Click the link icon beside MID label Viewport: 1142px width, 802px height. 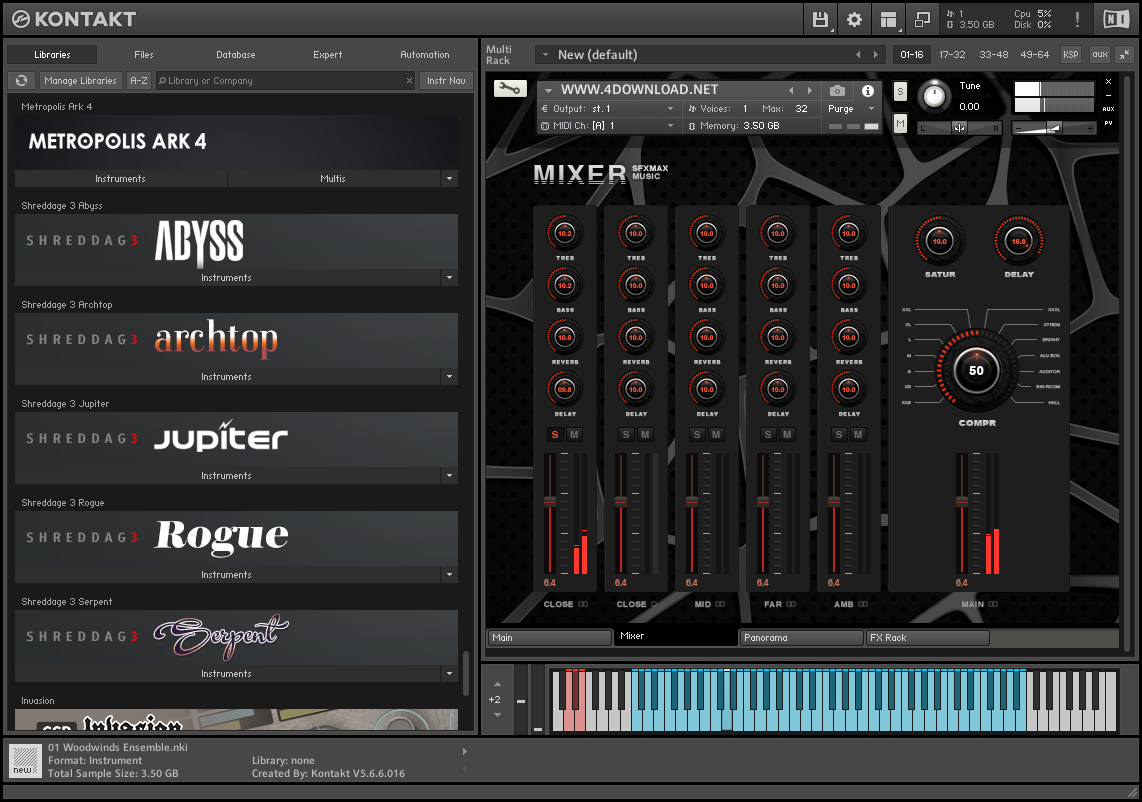pyautogui.click(x=720, y=604)
